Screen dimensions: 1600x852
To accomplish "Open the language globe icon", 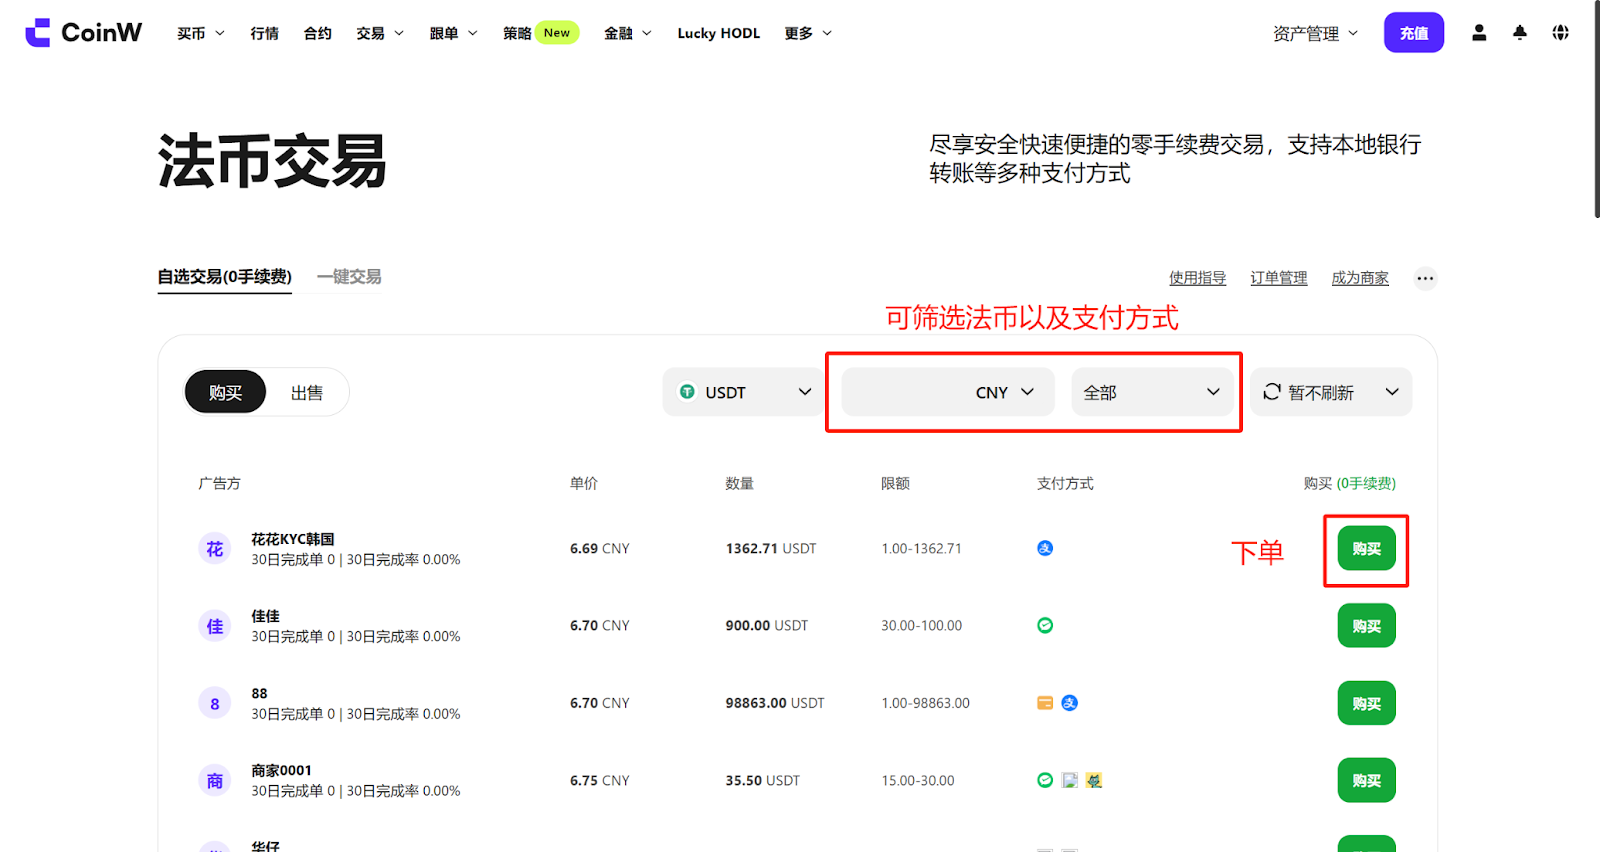I will [x=1560, y=33].
